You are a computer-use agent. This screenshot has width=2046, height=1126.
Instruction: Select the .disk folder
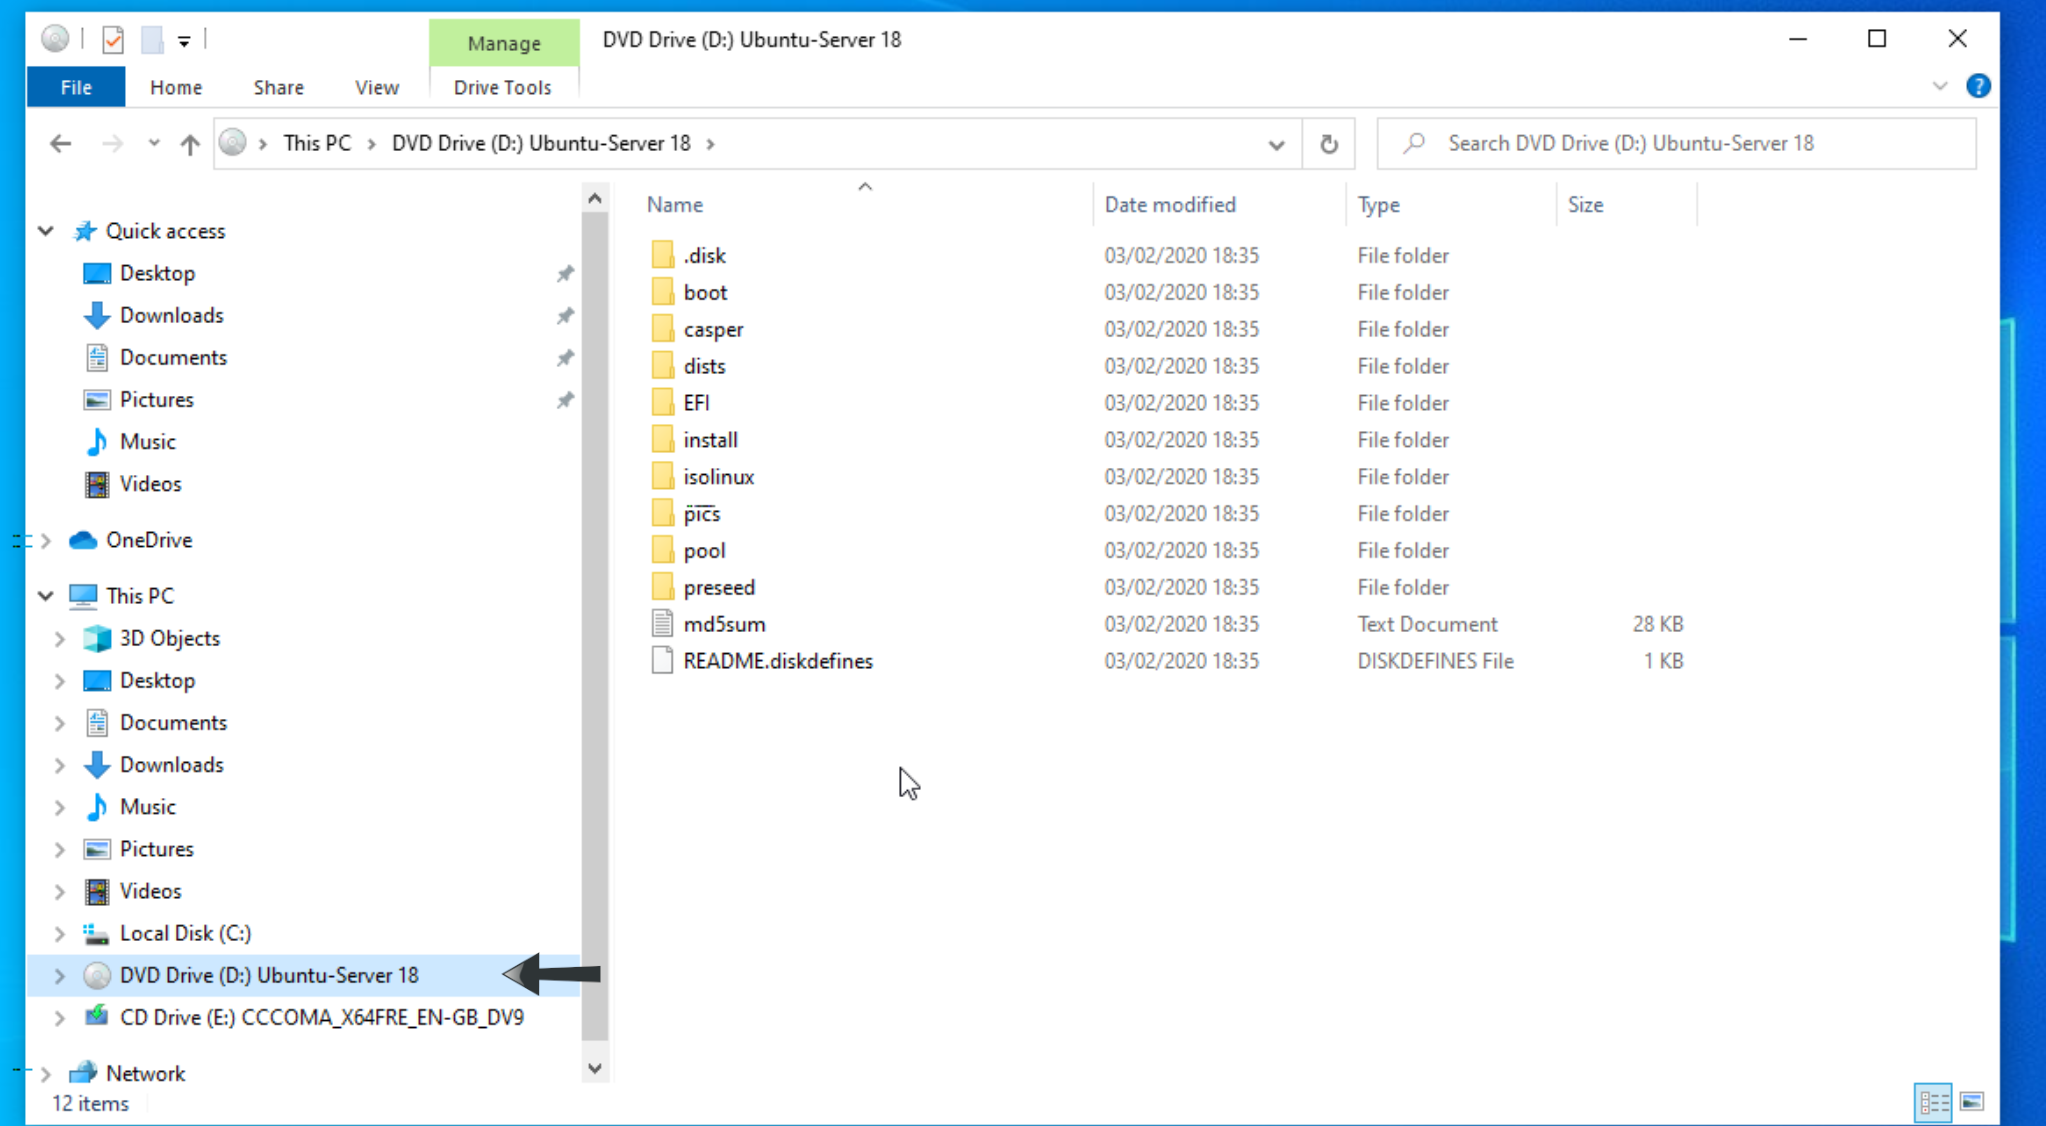(704, 255)
